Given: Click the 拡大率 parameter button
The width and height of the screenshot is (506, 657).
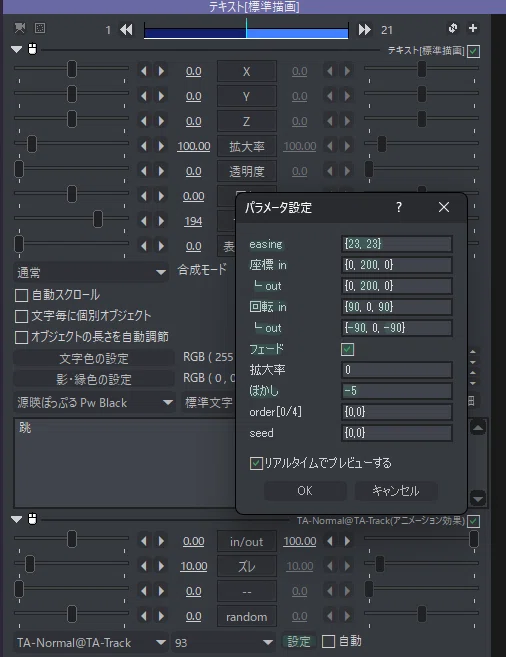Looking at the screenshot, I should (247, 146).
